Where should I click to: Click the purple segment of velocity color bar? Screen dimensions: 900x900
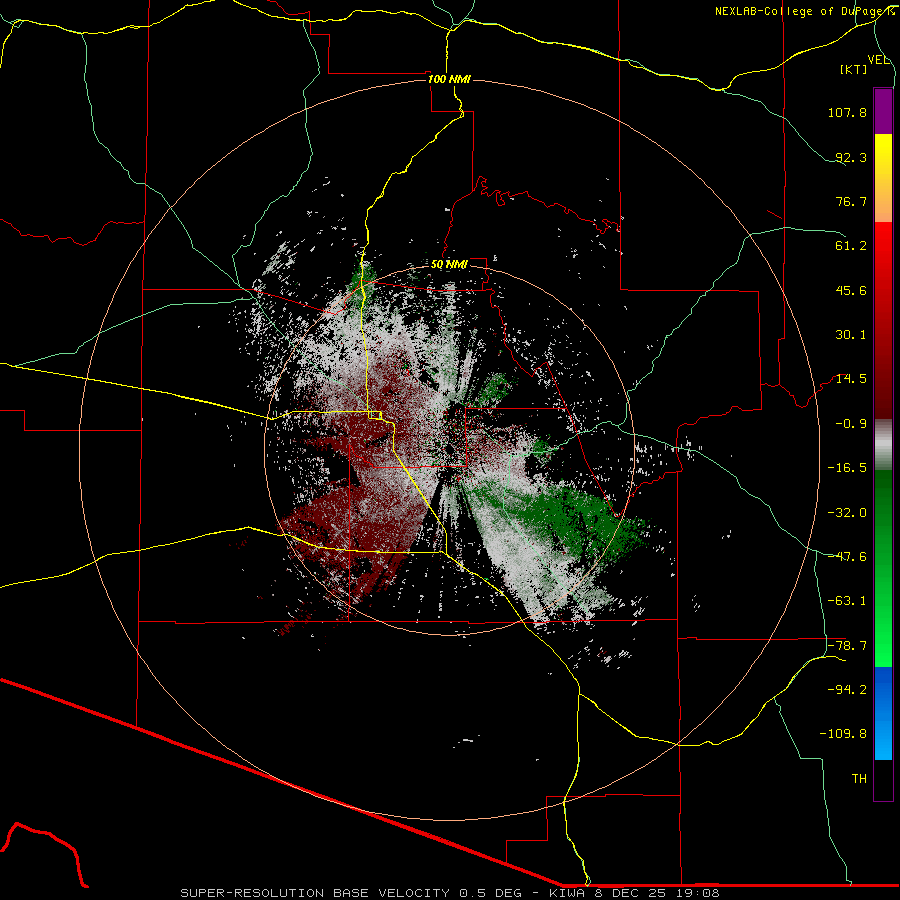[883, 111]
